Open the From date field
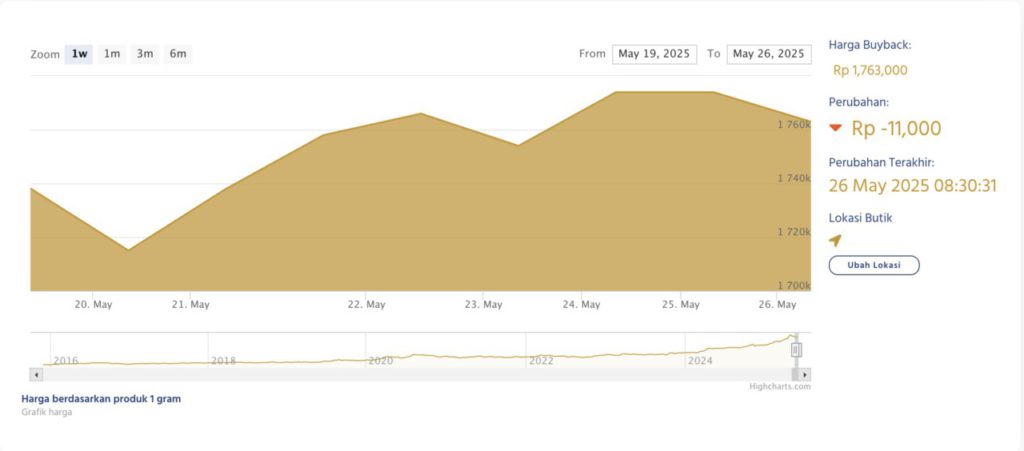The height and width of the screenshot is (451, 1024). (x=654, y=54)
